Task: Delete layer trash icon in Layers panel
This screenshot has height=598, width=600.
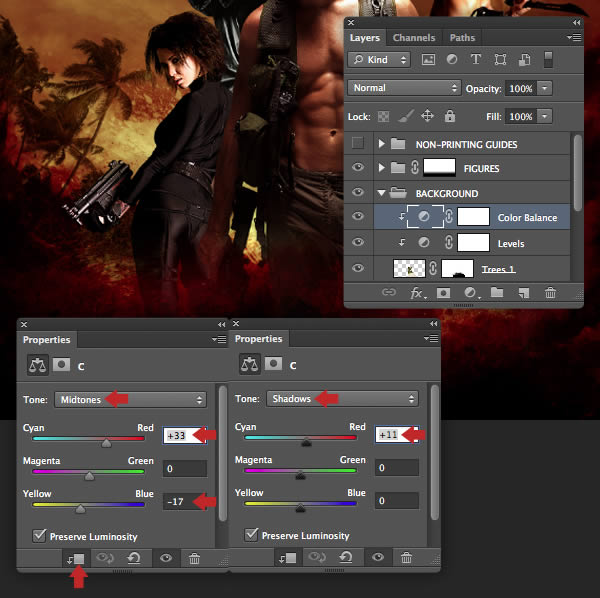Action: pos(550,293)
